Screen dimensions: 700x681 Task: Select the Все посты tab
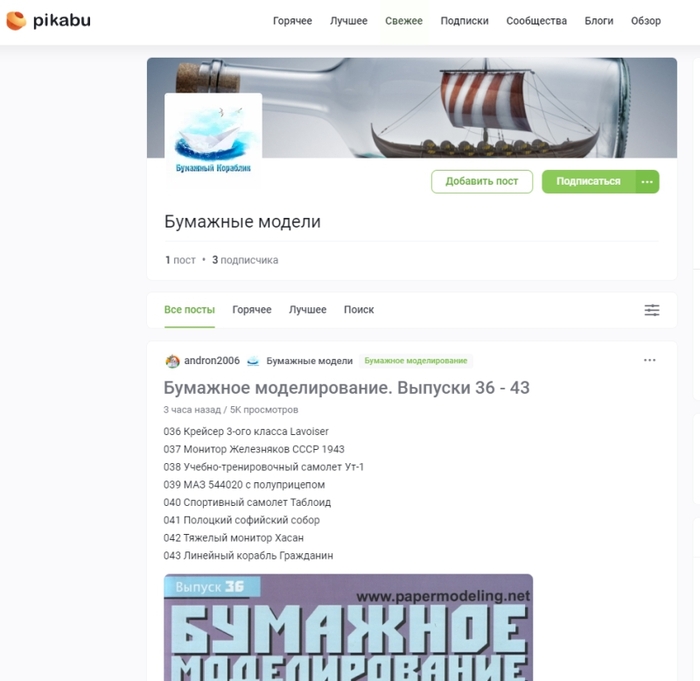pos(189,310)
